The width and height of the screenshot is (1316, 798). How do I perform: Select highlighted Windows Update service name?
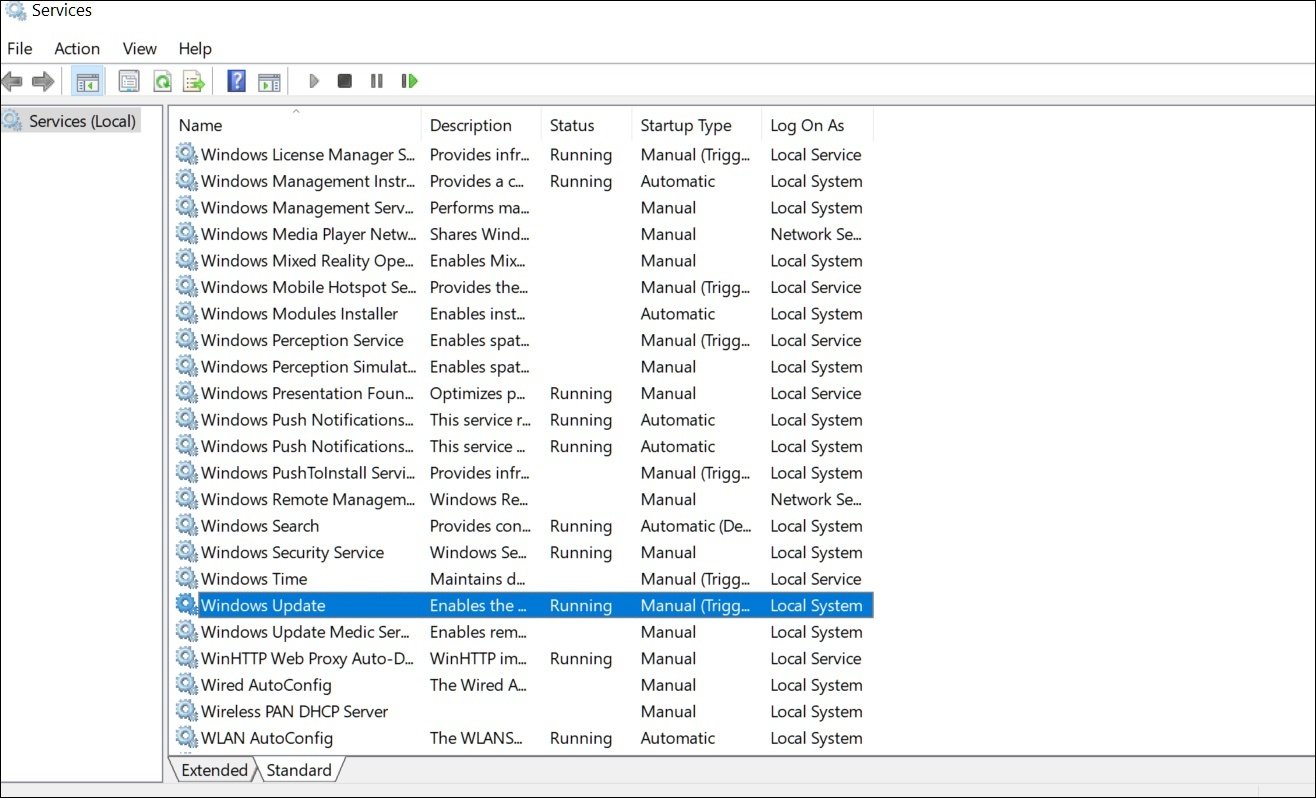[263, 605]
